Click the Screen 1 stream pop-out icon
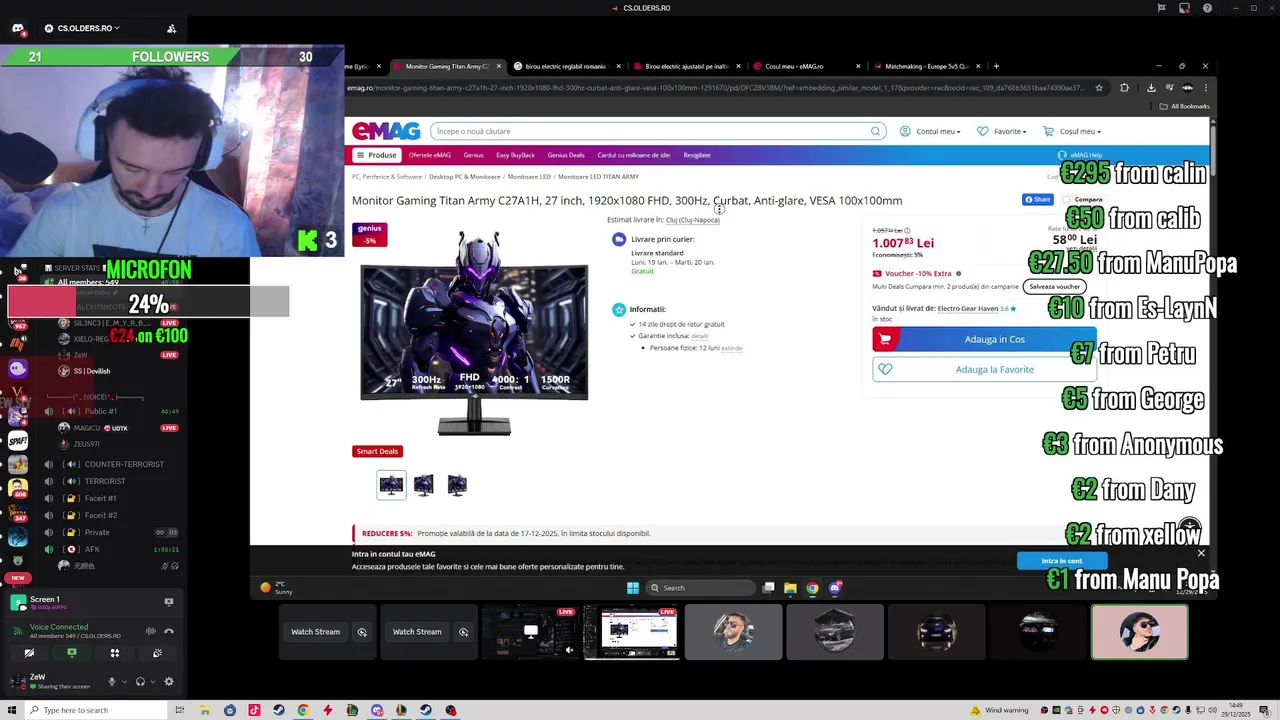This screenshot has width=1280, height=720. point(169,602)
